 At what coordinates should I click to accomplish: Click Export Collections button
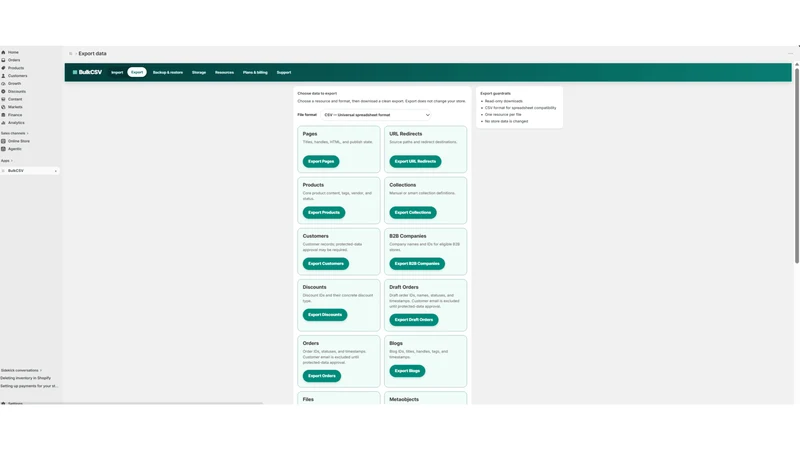(x=413, y=212)
